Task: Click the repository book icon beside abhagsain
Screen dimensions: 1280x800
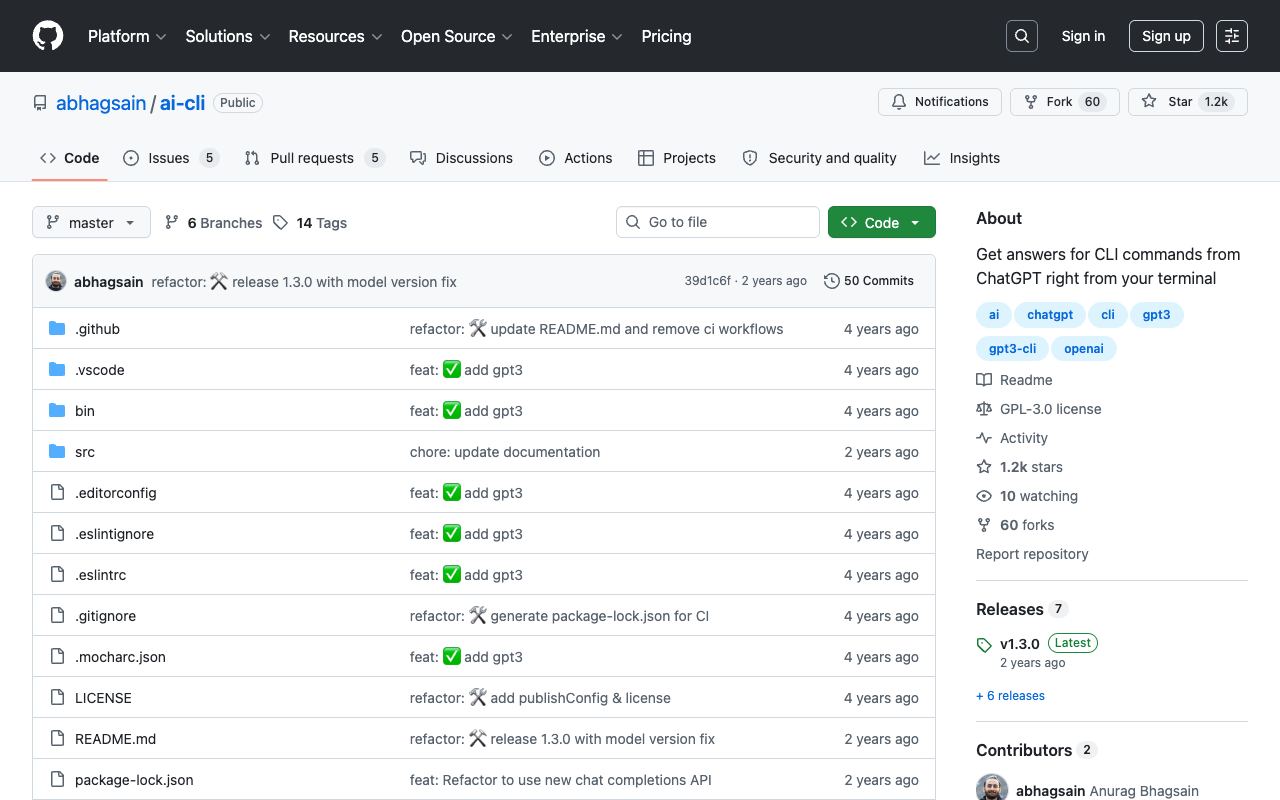Action: coord(40,103)
